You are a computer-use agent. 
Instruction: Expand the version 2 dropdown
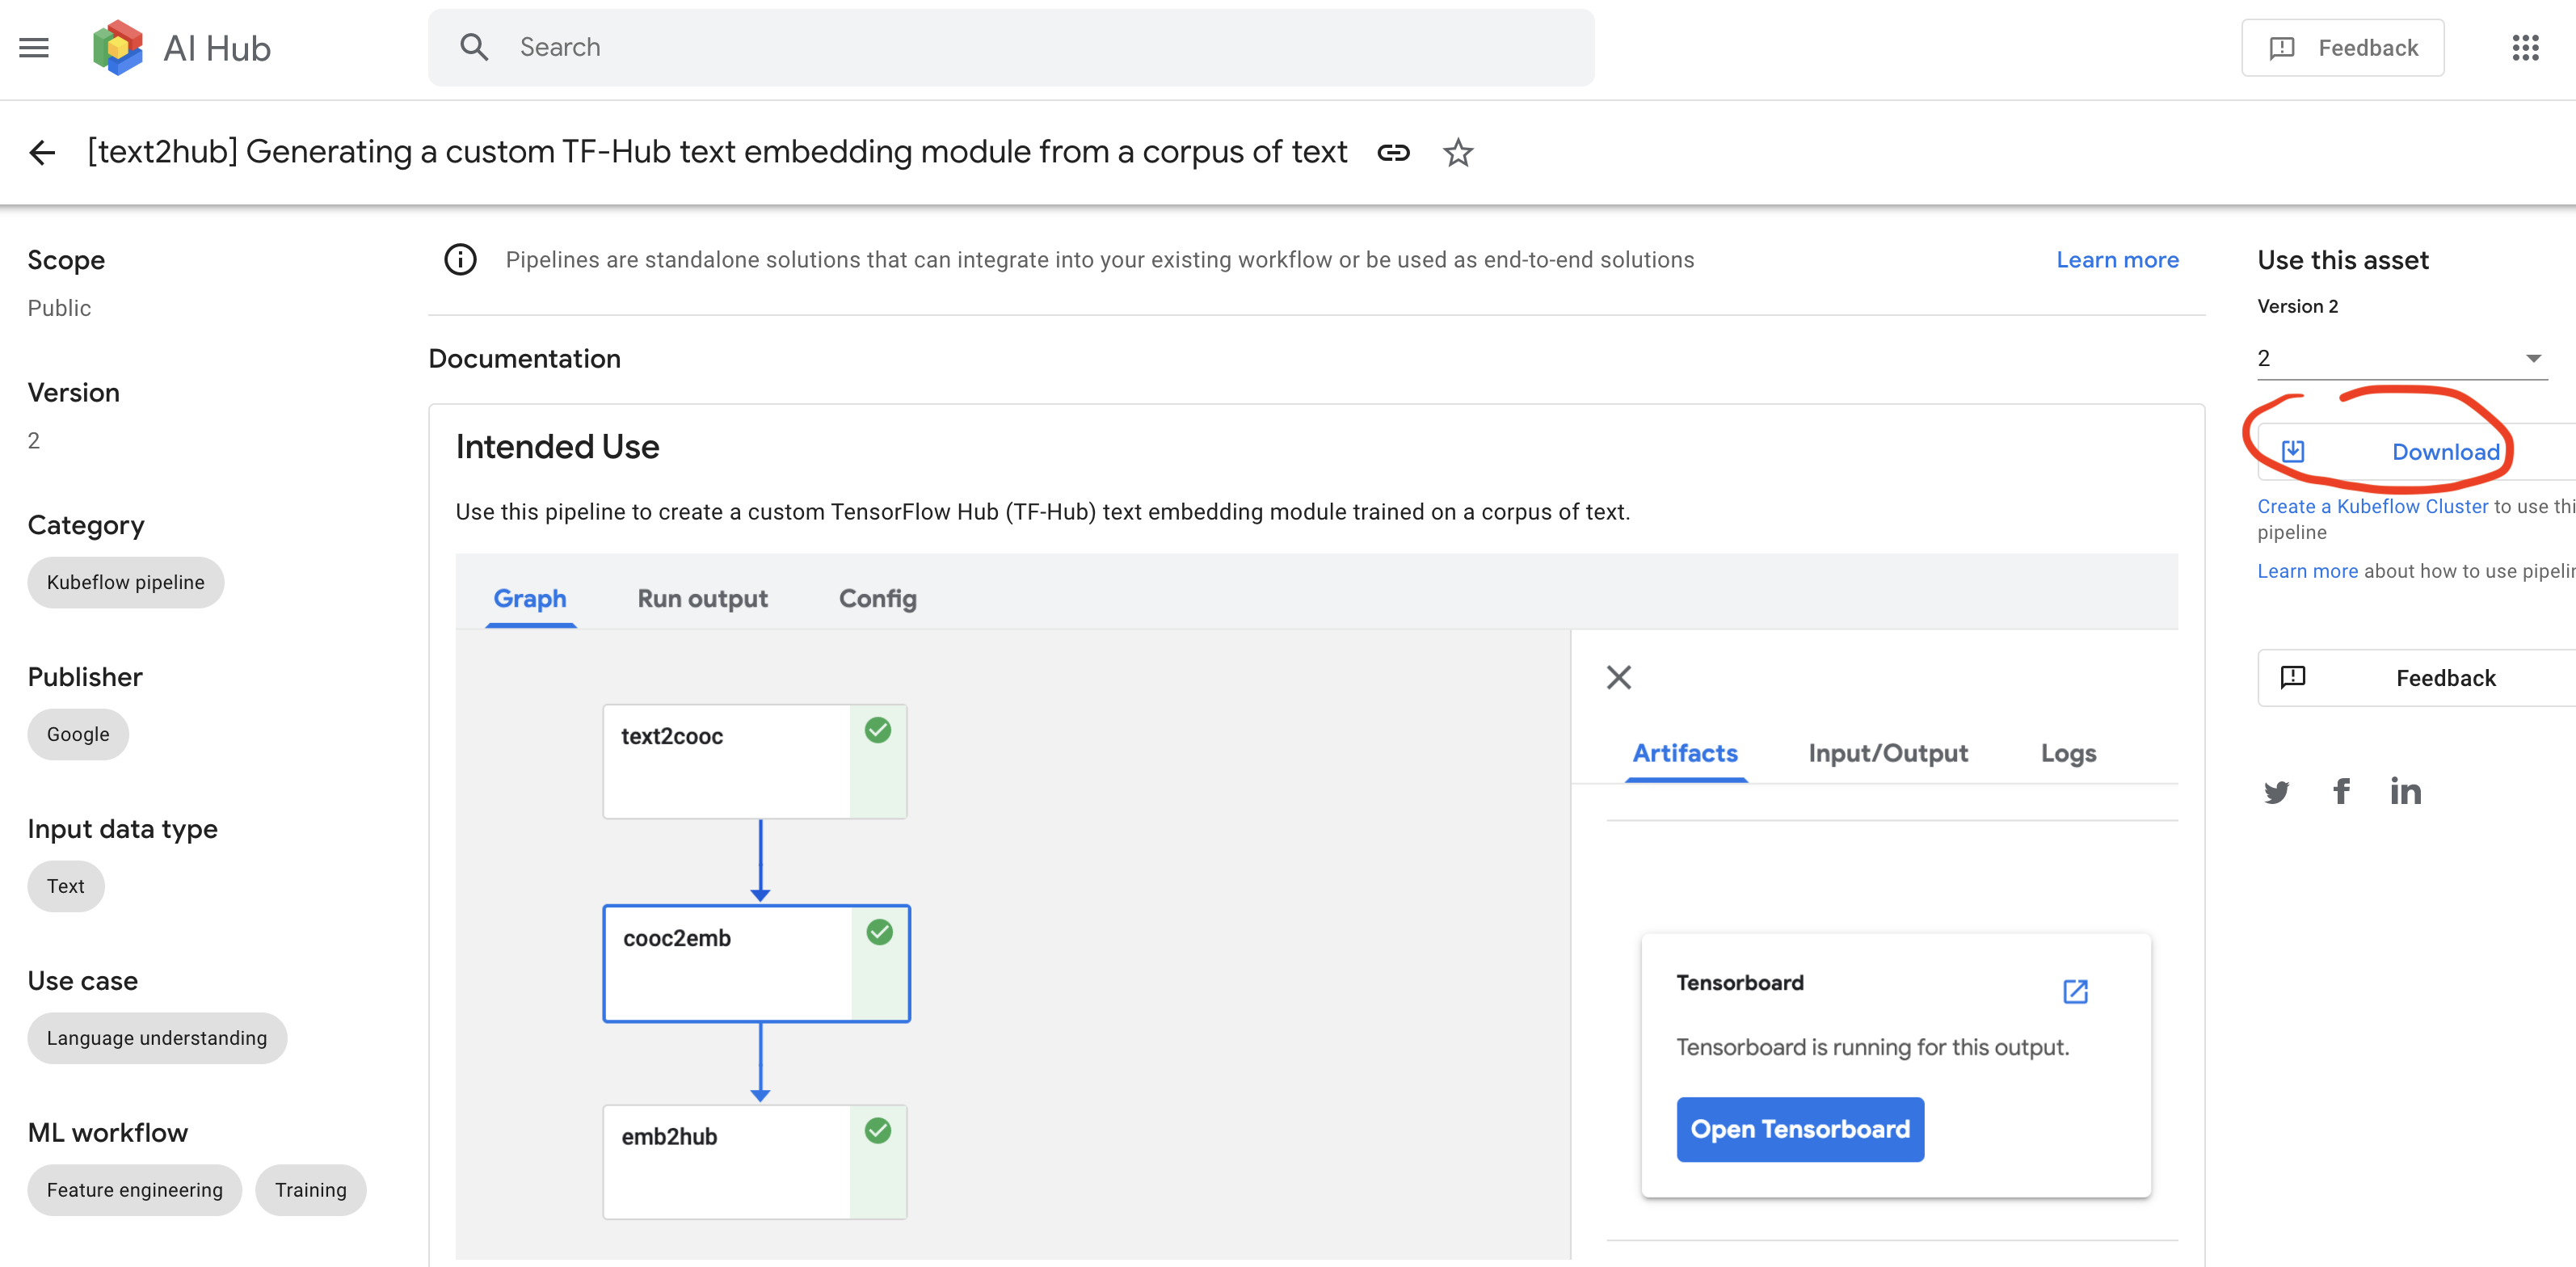pyautogui.click(x=2401, y=358)
